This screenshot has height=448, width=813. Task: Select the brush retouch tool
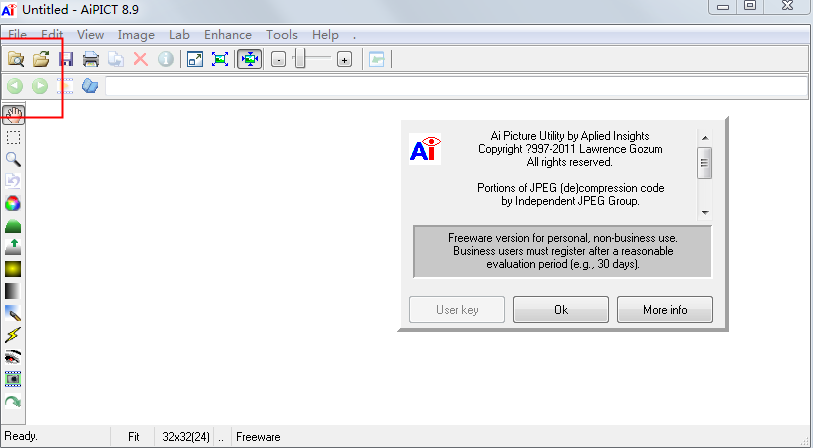13,313
